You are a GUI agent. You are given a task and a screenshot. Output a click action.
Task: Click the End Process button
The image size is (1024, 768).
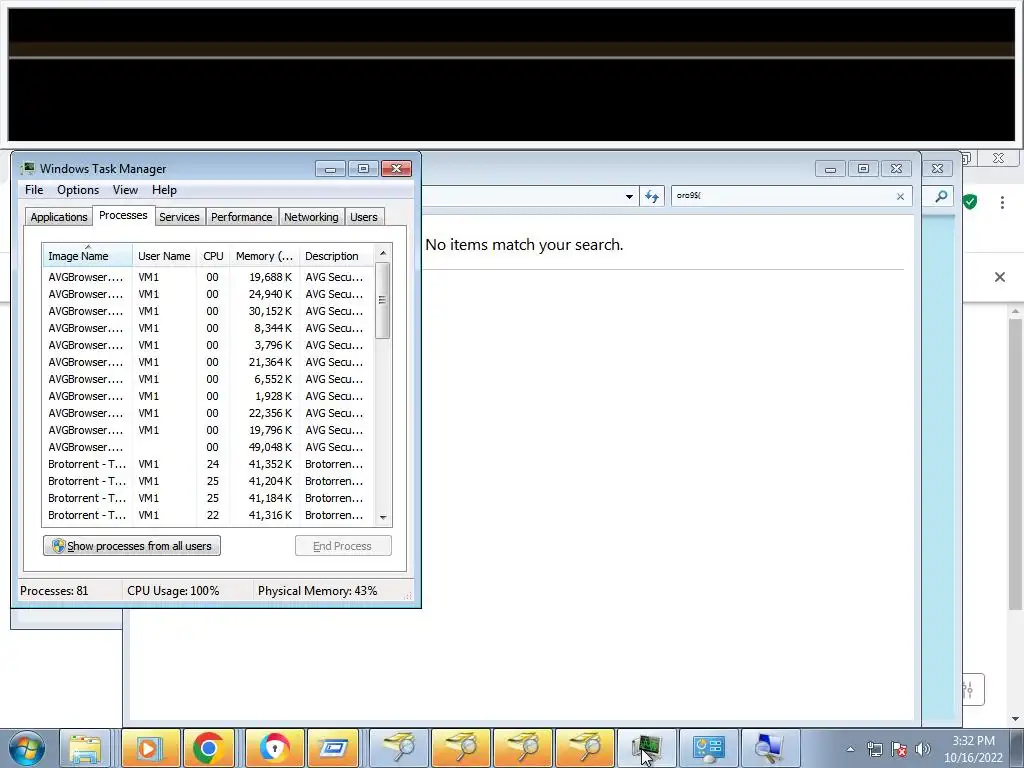(x=344, y=546)
